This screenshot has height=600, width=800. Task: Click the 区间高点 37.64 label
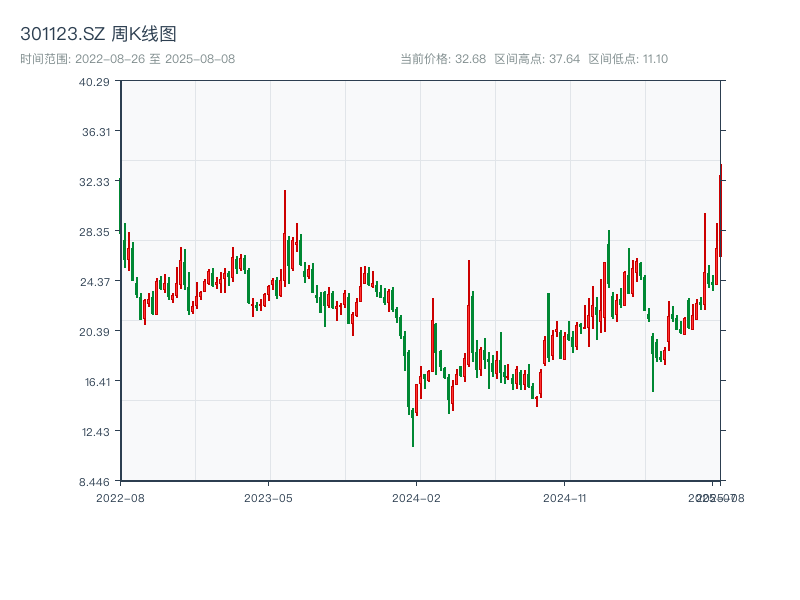tap(537, 59)
